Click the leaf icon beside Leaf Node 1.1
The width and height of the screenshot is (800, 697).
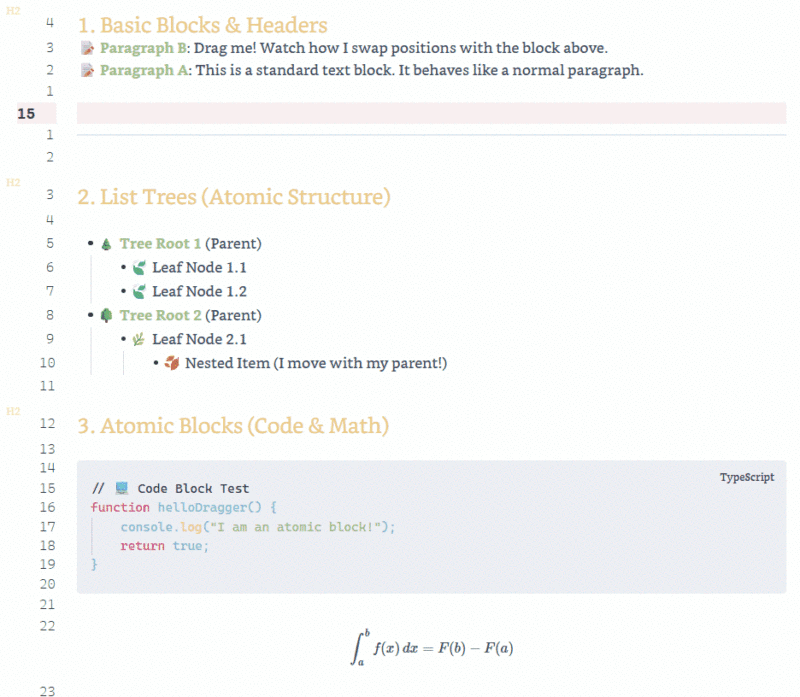tap(140, 268)
